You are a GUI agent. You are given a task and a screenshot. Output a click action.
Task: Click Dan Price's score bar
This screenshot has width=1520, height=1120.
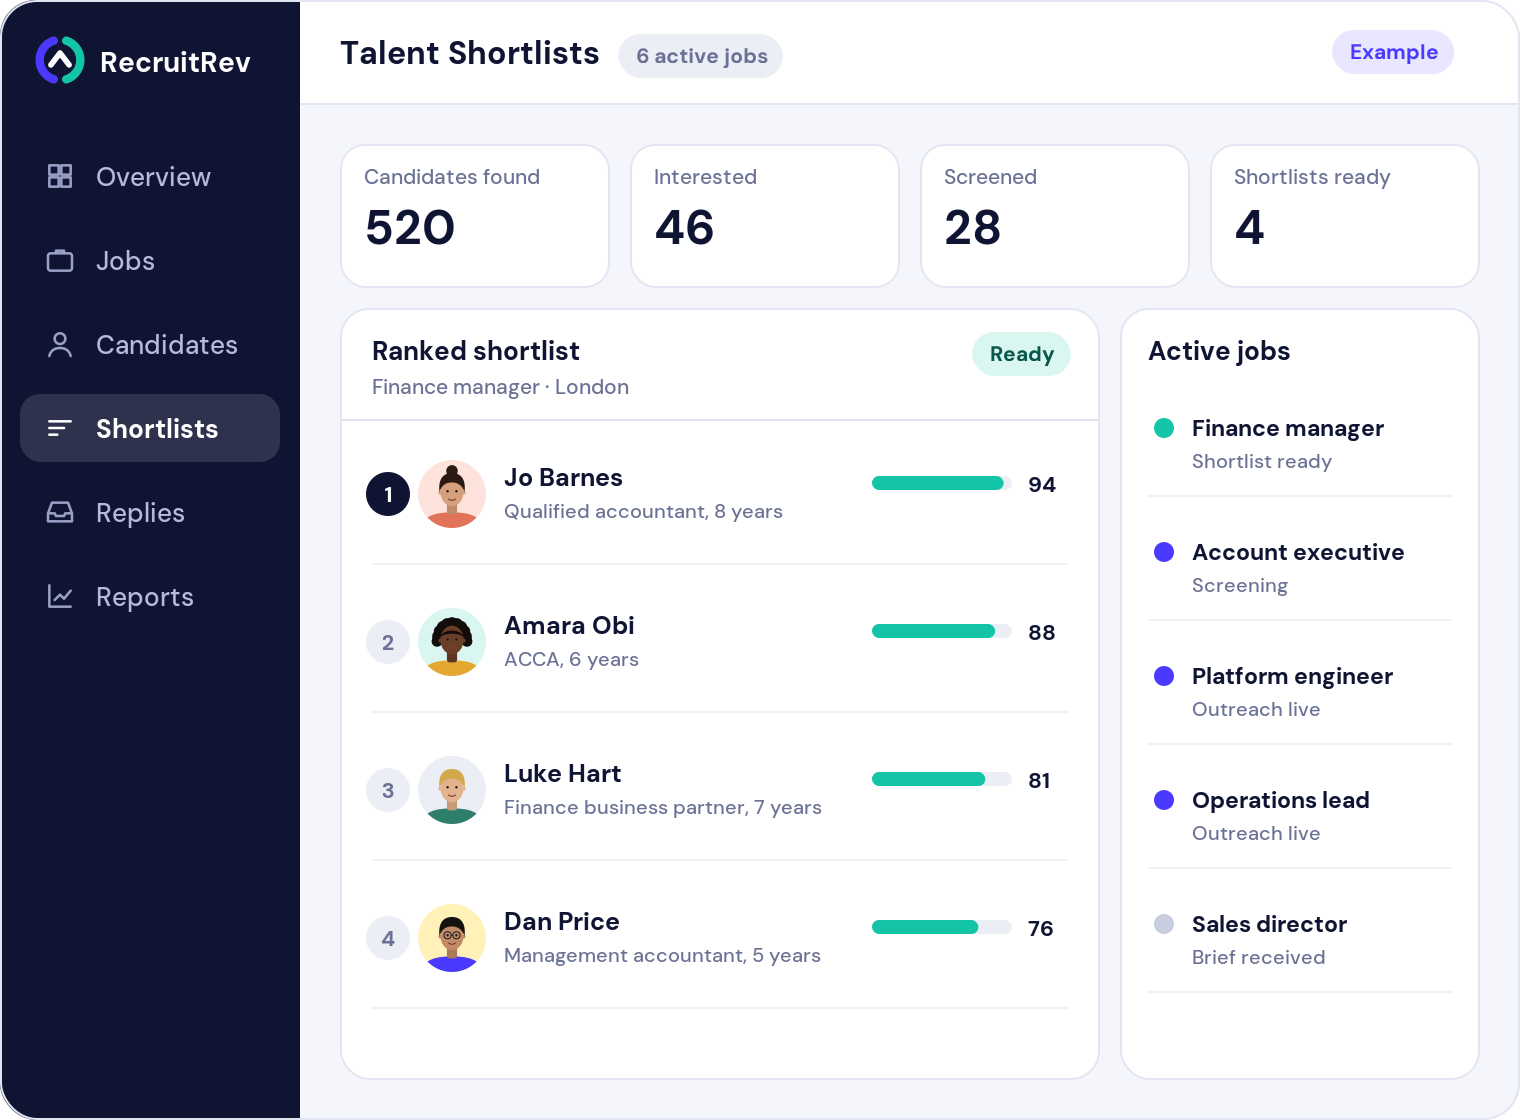pos(942,927)
